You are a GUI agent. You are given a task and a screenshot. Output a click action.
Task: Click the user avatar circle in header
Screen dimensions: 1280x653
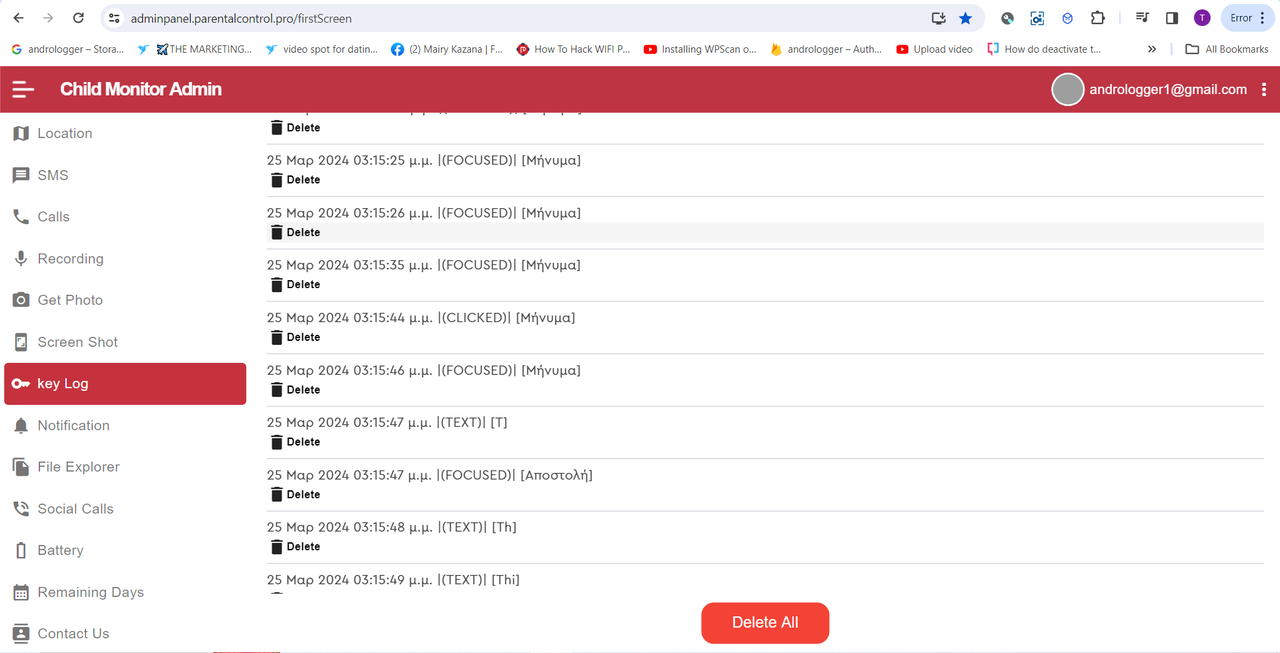click(1068, 89)
